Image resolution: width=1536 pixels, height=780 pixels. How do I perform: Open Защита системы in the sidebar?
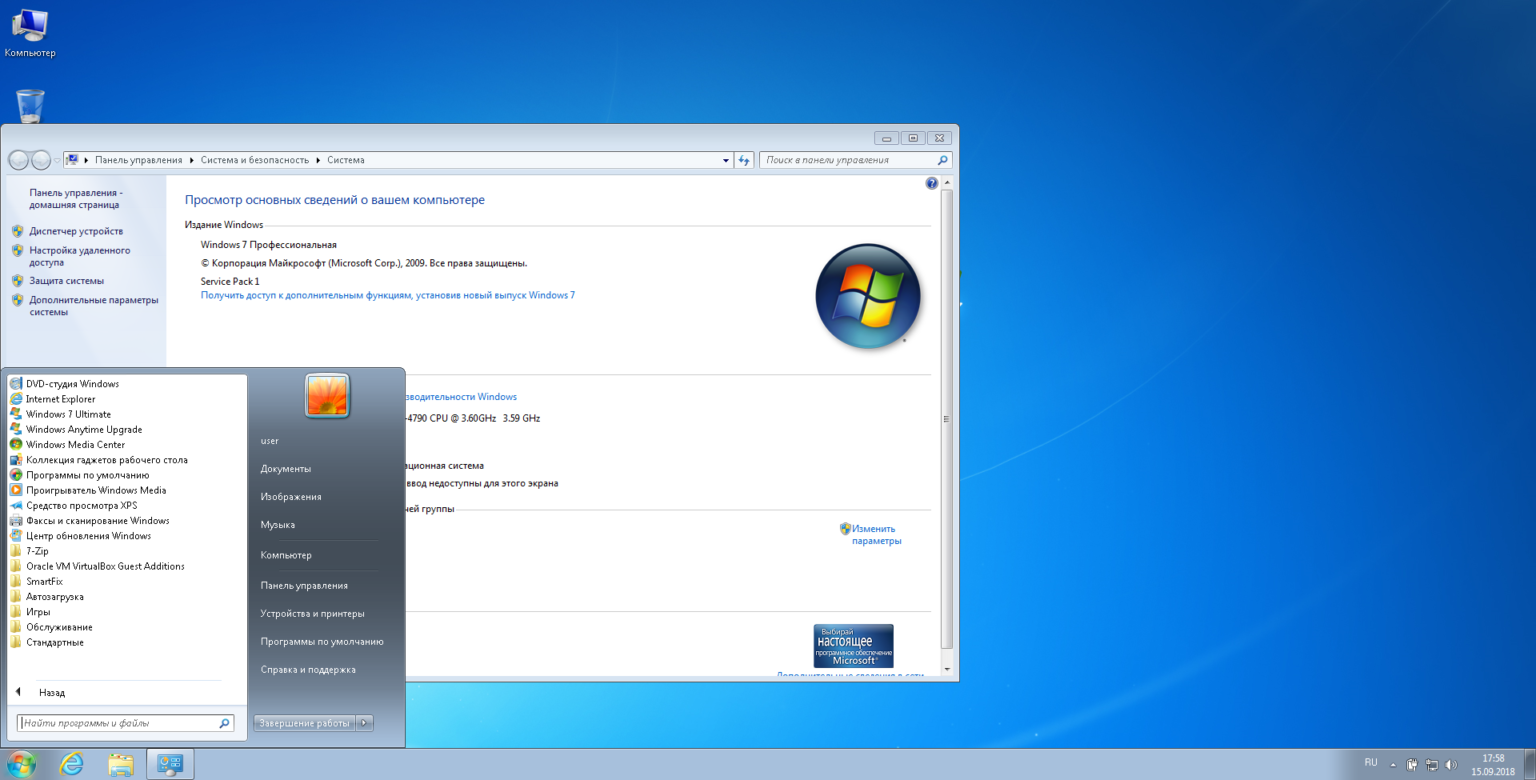(x=66, y=281)
